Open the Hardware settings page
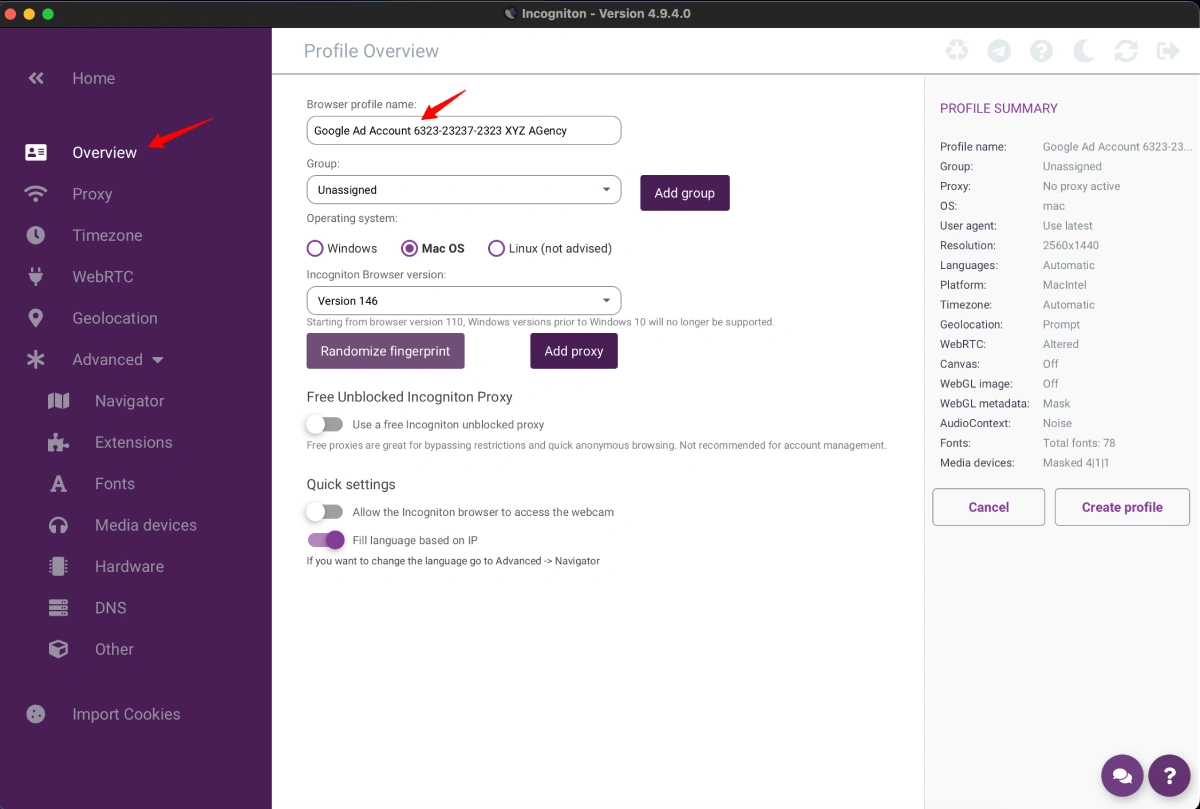The height and width of the screenshot is (809, 1200). (129, 566)
